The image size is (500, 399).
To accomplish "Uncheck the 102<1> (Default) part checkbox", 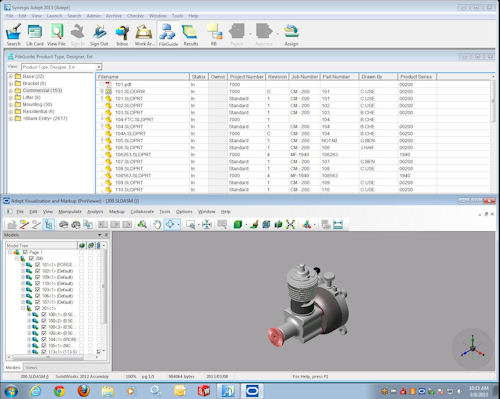I will tap(38, 271).
